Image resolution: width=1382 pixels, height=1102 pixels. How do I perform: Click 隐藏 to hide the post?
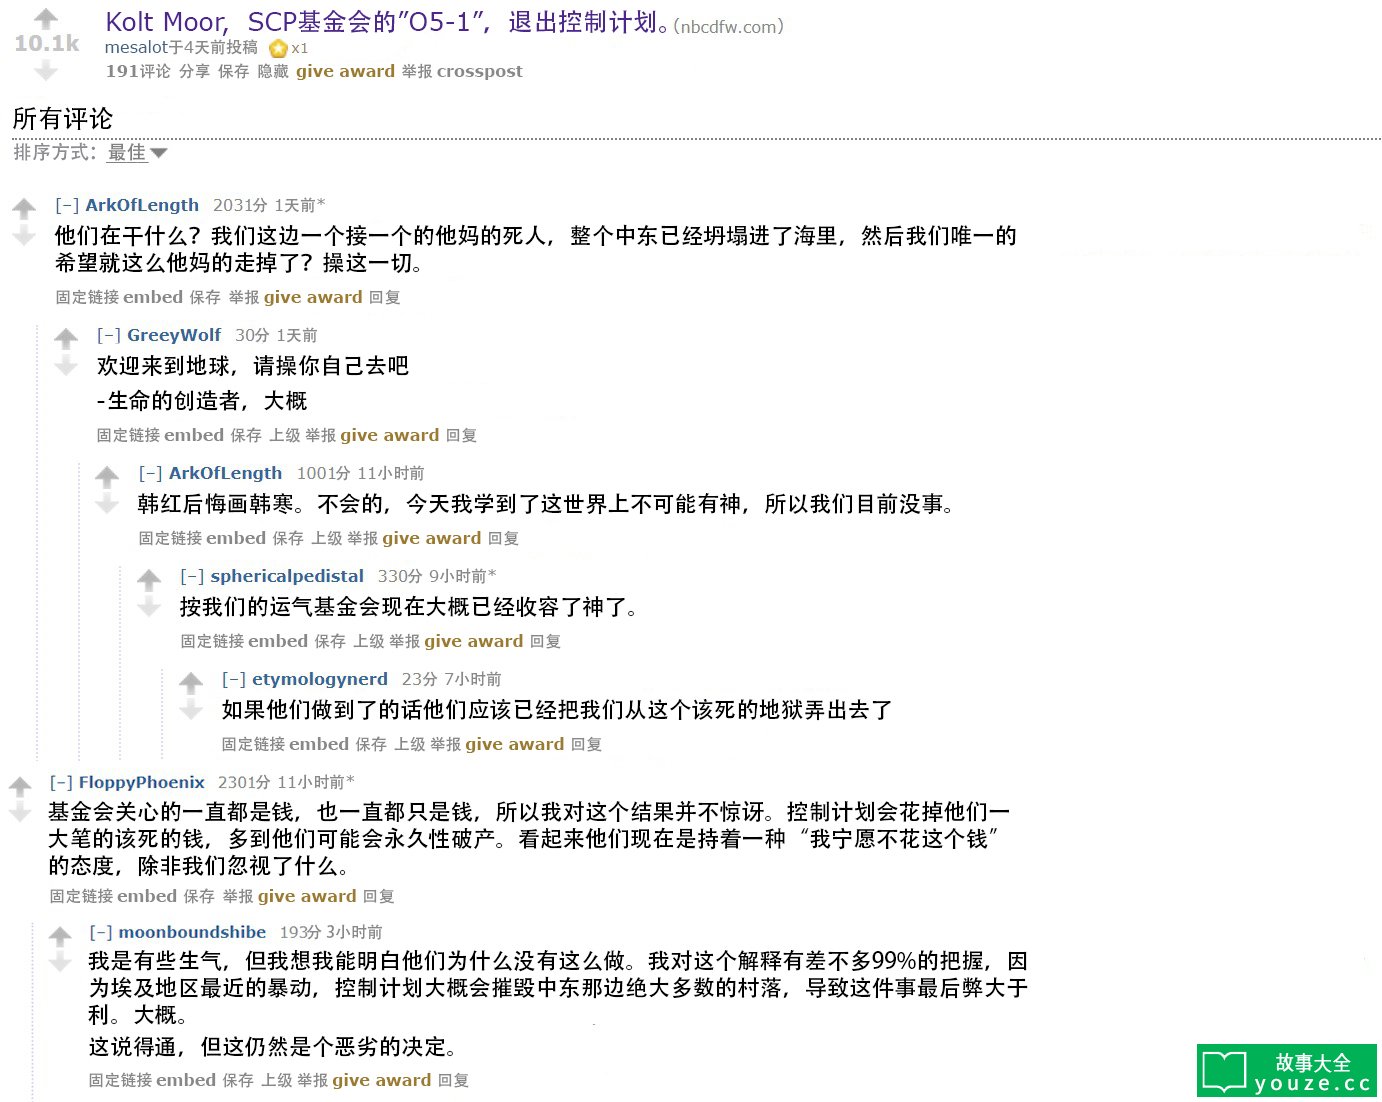point(273,71)
